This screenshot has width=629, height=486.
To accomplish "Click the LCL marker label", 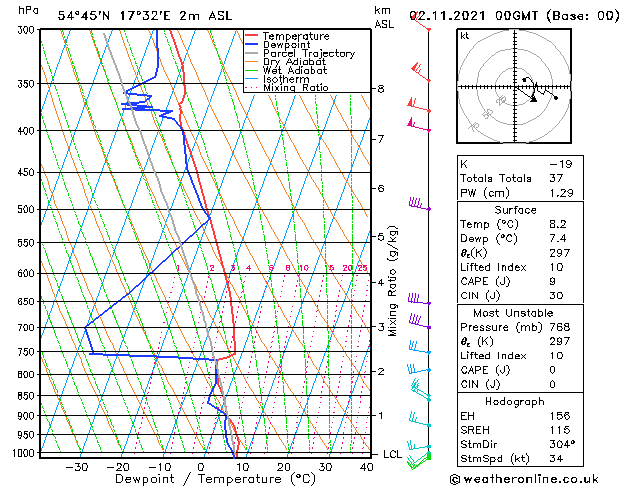I will [394, 453].
